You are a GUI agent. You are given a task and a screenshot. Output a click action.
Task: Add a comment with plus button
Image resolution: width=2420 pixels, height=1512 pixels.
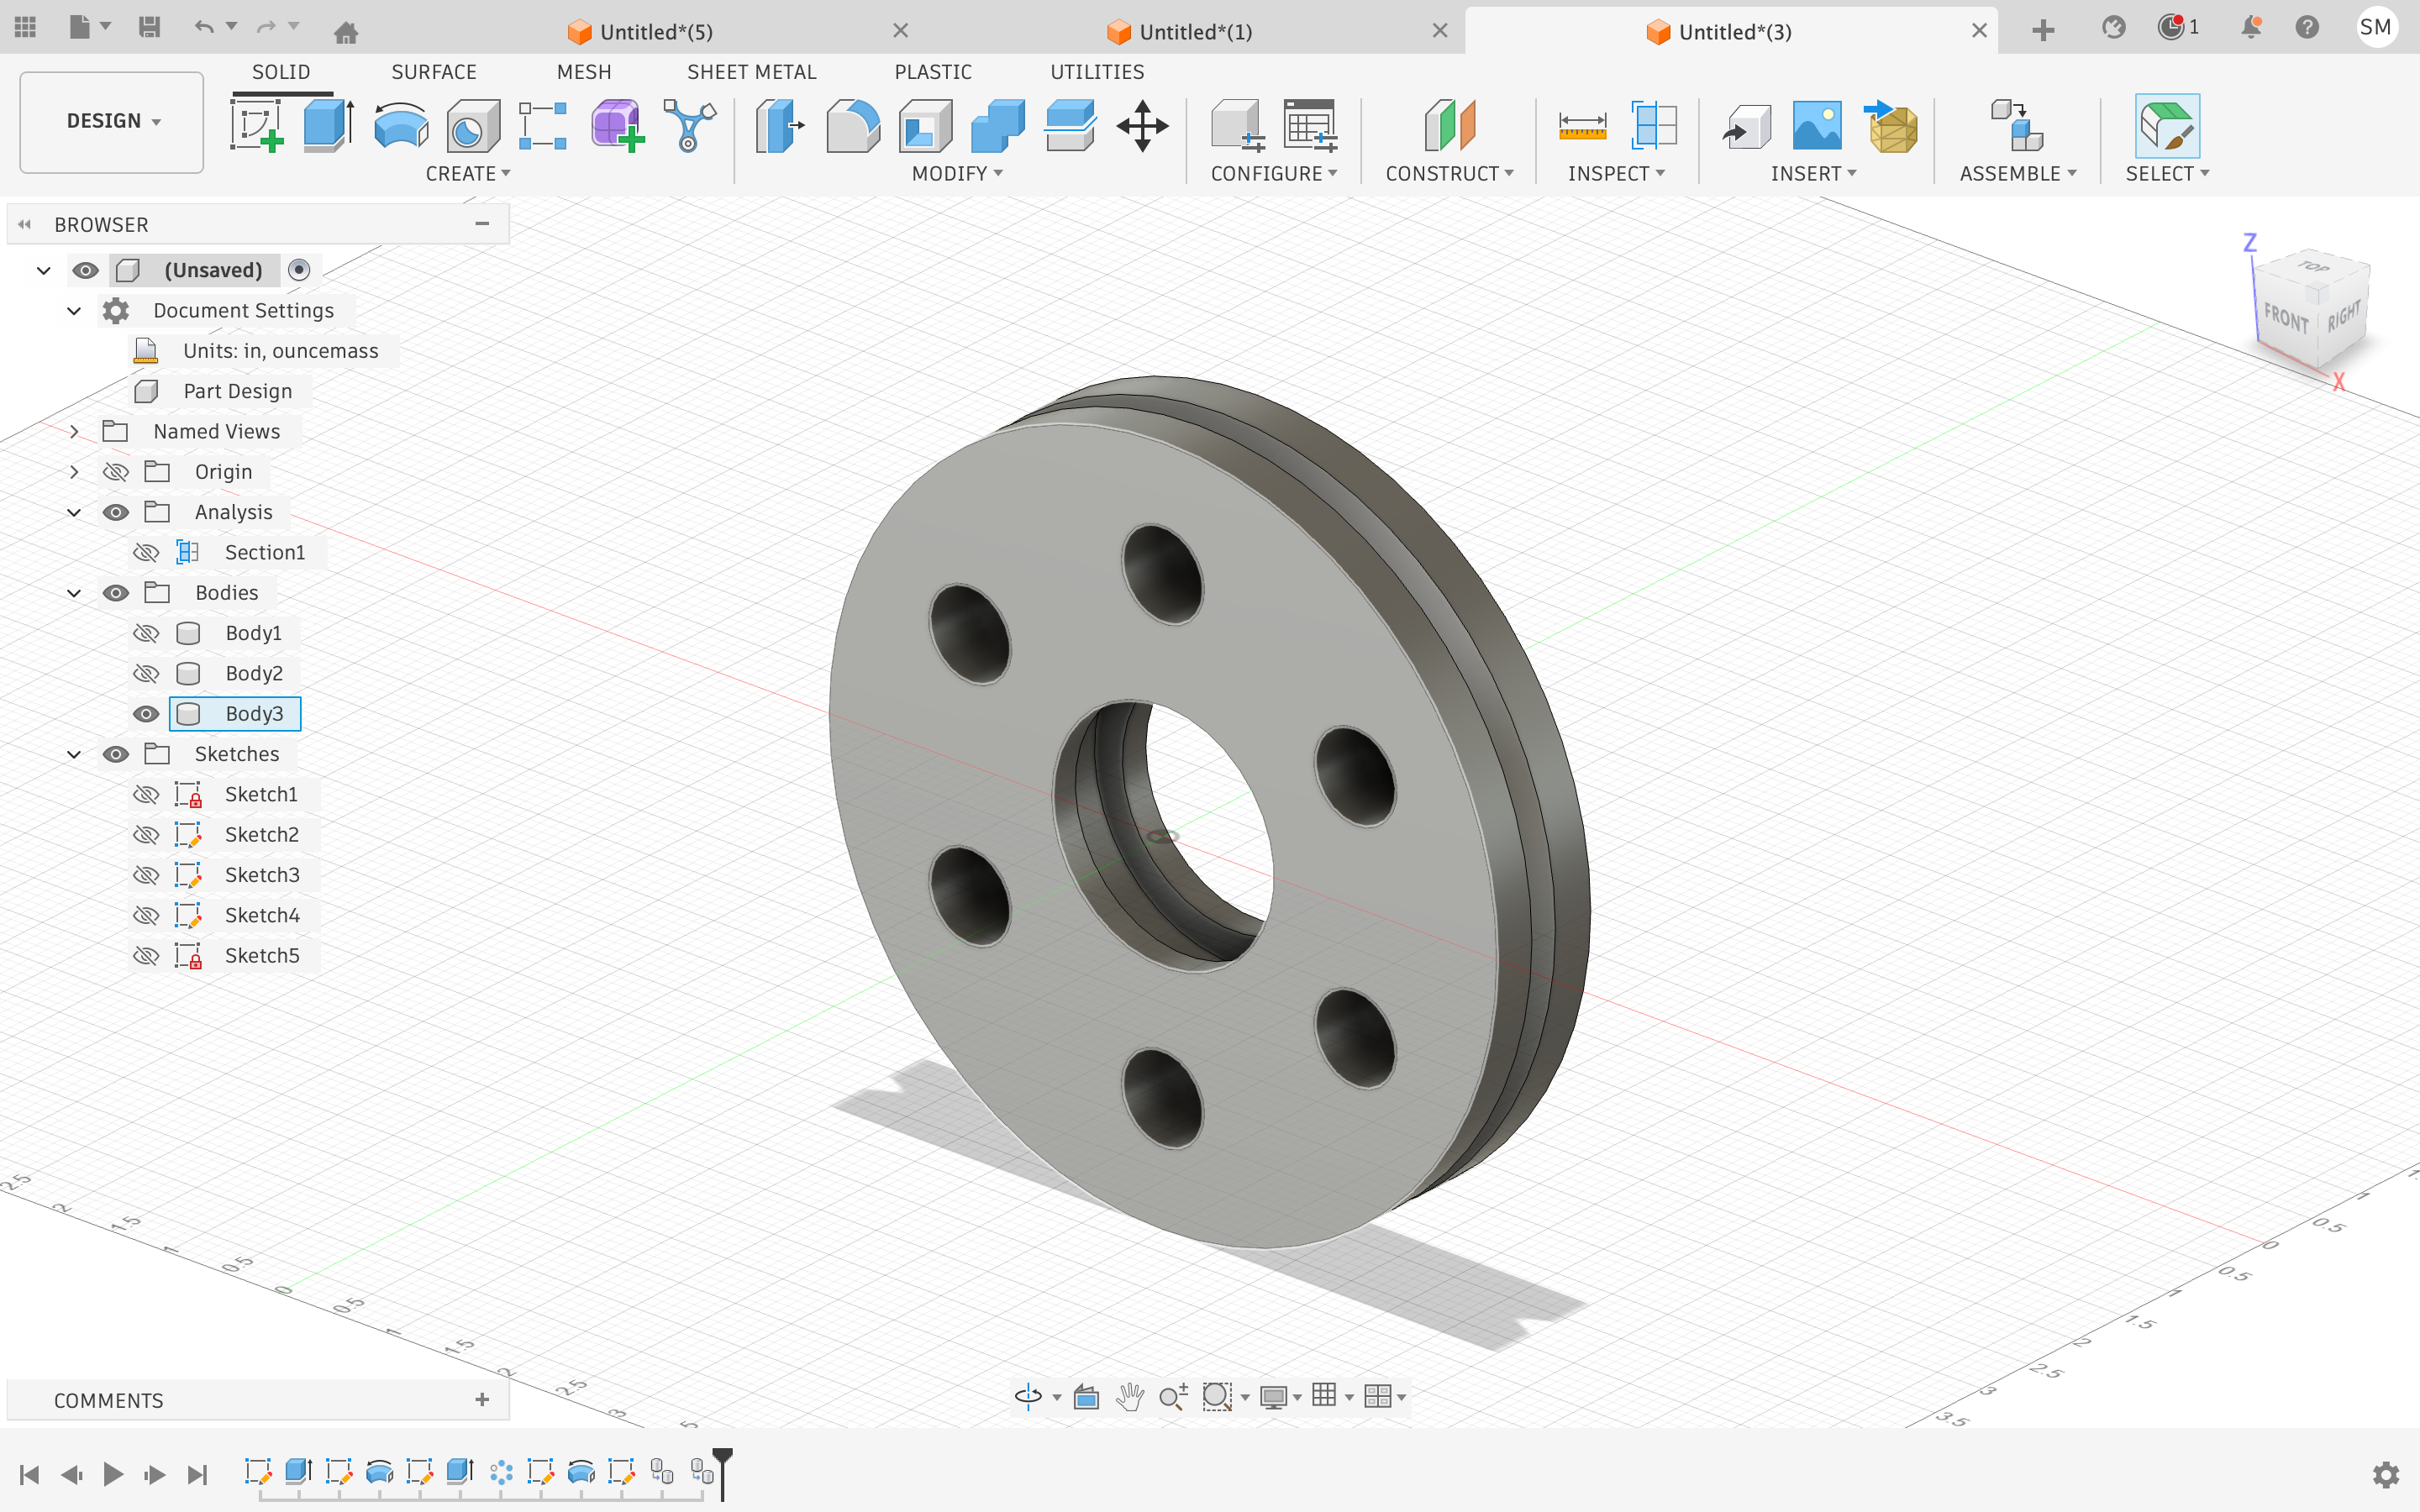482,1400
